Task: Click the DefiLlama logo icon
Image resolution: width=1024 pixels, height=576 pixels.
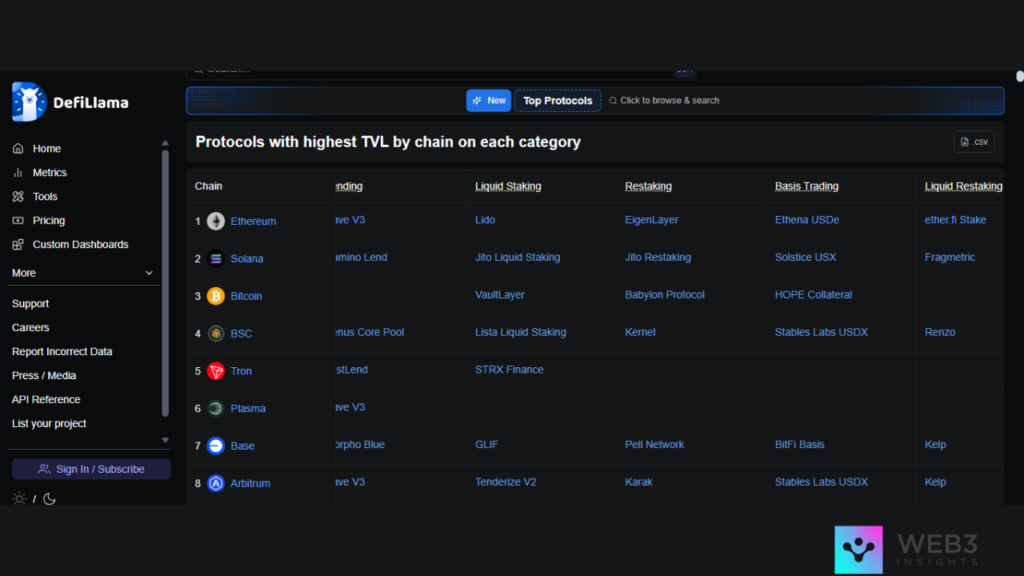Action: coord(29,102)
